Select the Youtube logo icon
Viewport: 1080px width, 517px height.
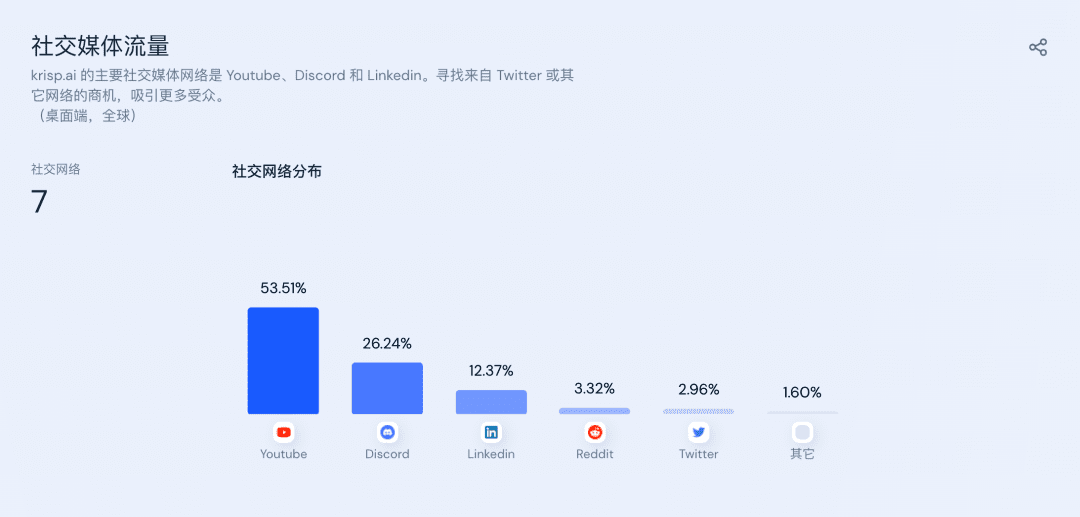click(x=283, y=432)
